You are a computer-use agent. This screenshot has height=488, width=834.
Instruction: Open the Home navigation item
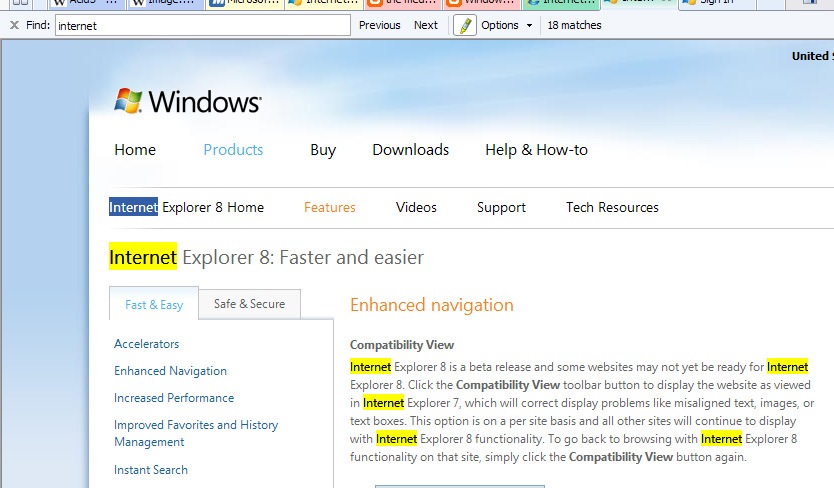[x=135, y=150]
